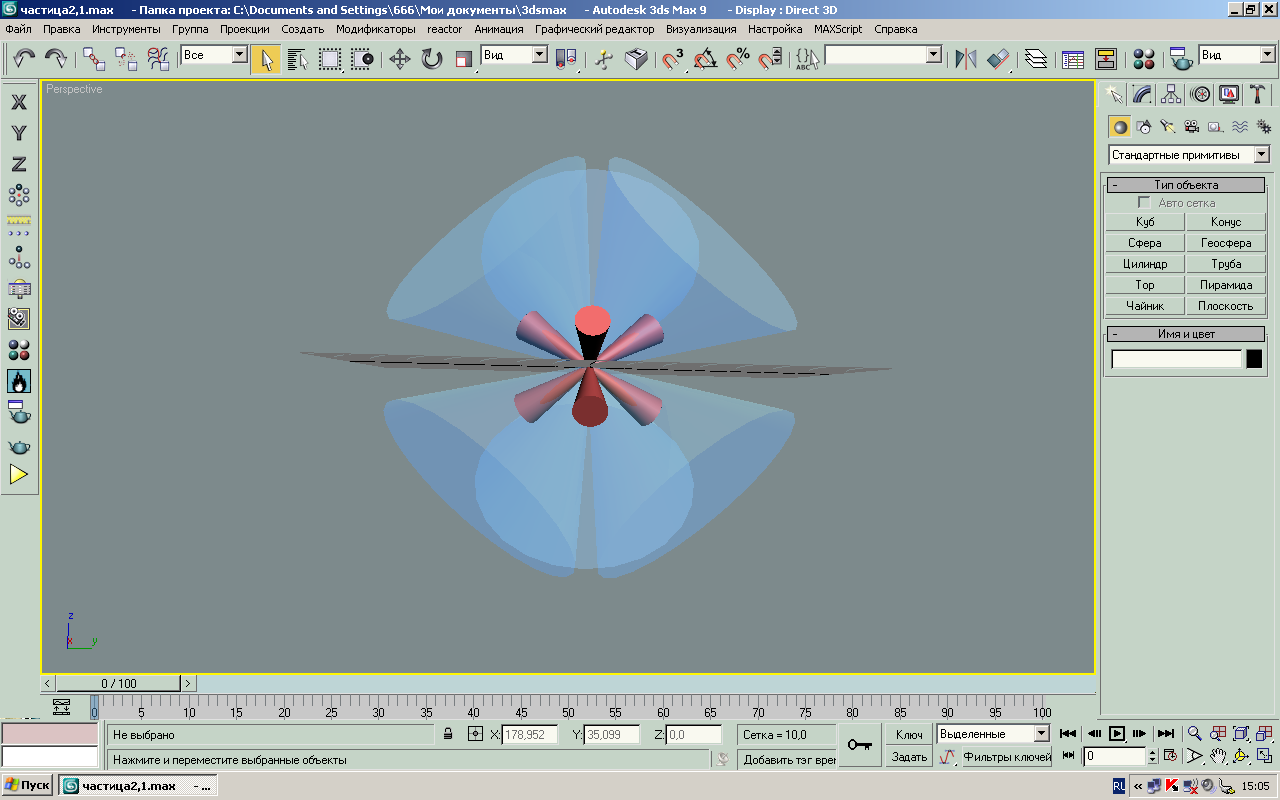Switch to the Display panel tab
The width and height of the screenshot is (1280, 800).
(x=1229, y=94)
